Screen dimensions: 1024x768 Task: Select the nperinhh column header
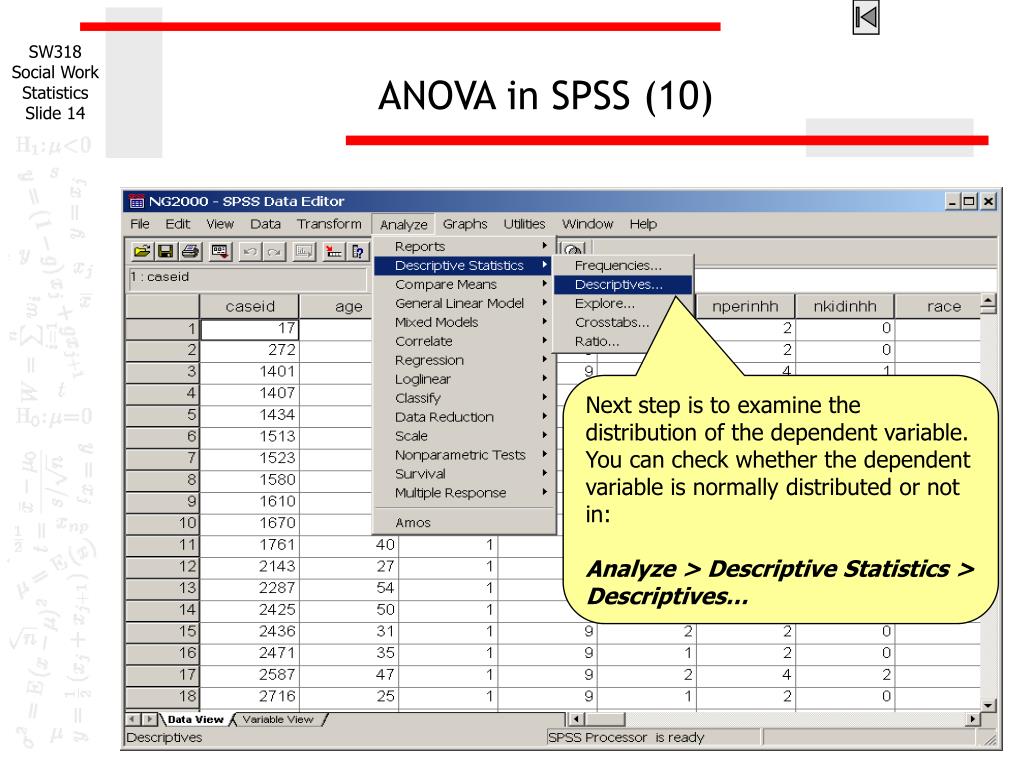[x=745, y=306]
